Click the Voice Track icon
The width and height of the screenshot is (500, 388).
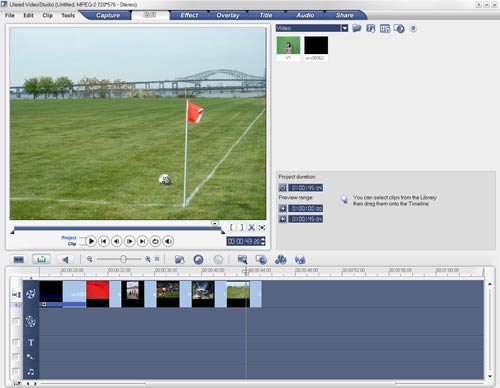coord(31,357)
